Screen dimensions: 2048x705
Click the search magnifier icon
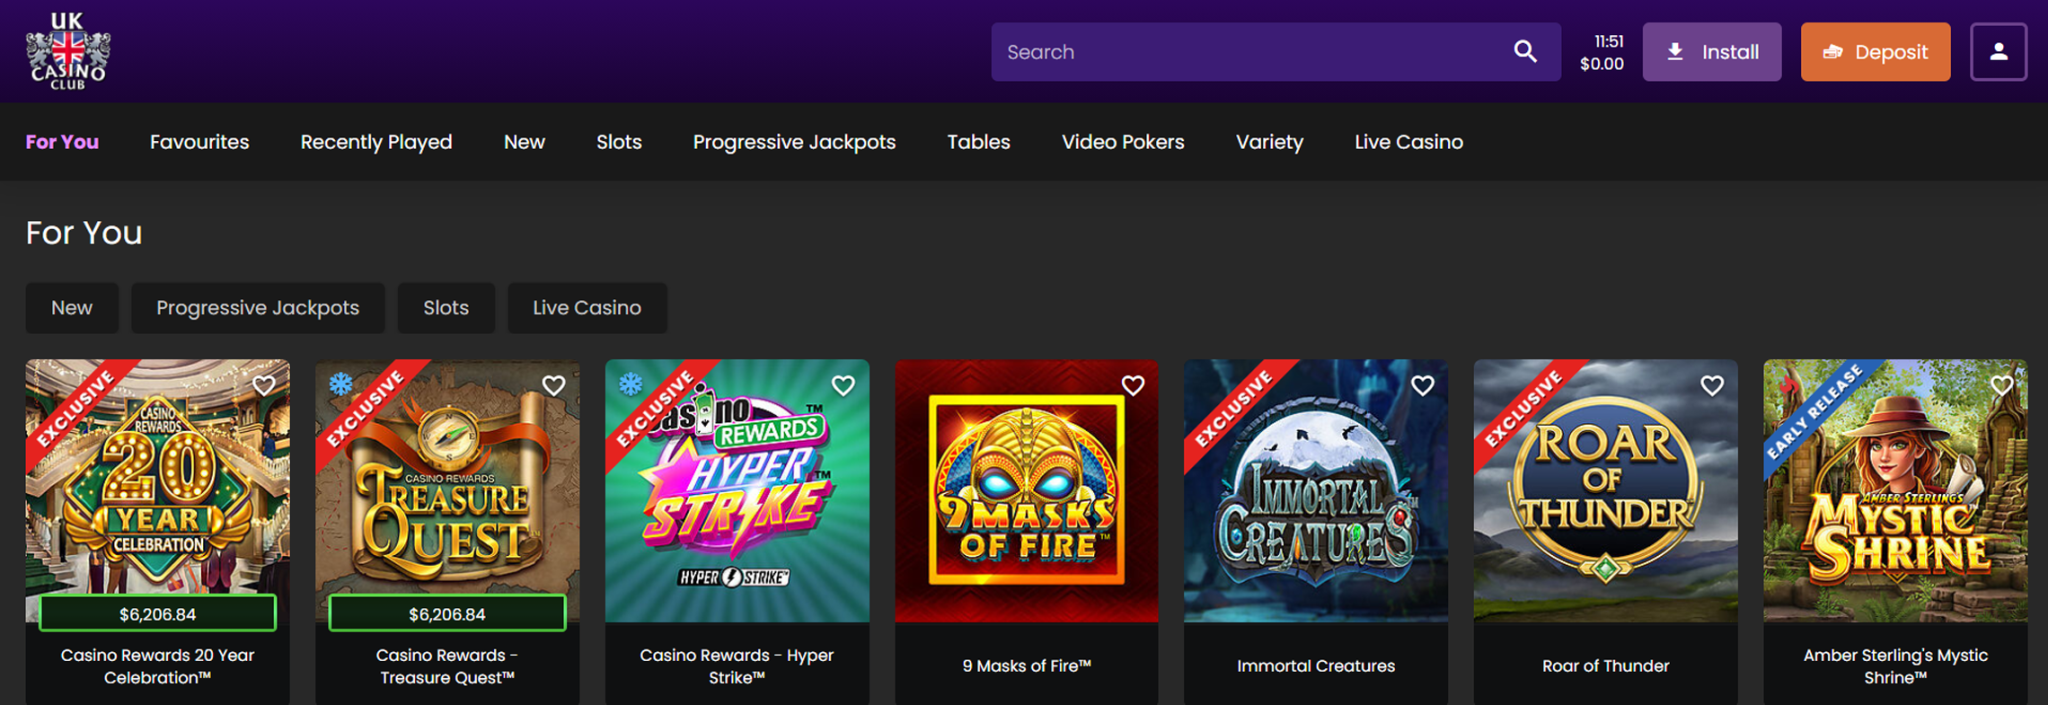pyautogui.click(x=1524, y=52)
